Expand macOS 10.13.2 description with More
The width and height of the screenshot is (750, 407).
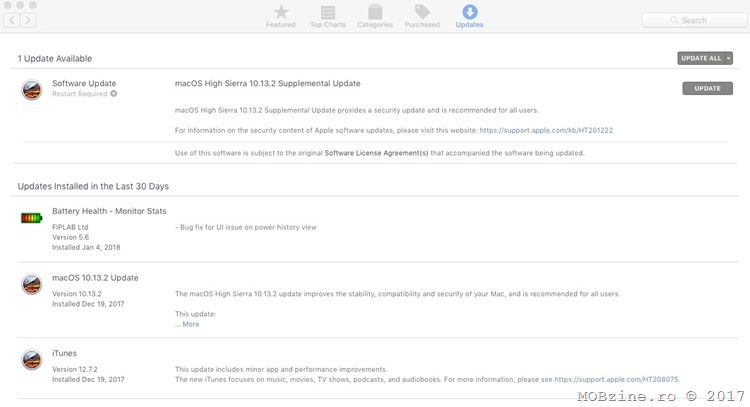coord(189,324)
